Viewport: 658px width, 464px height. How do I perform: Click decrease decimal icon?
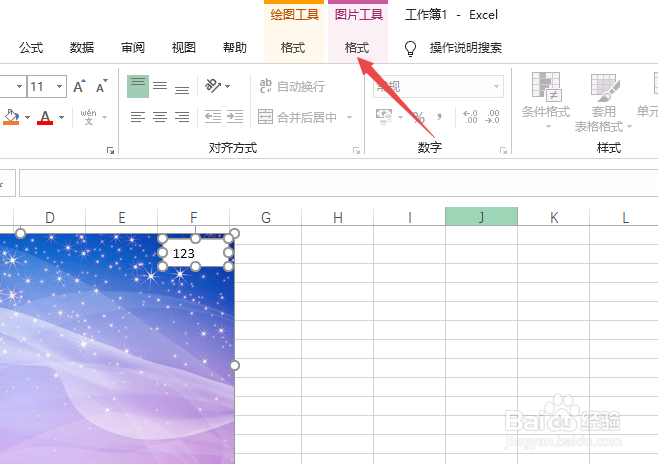(x=492, y=117)
